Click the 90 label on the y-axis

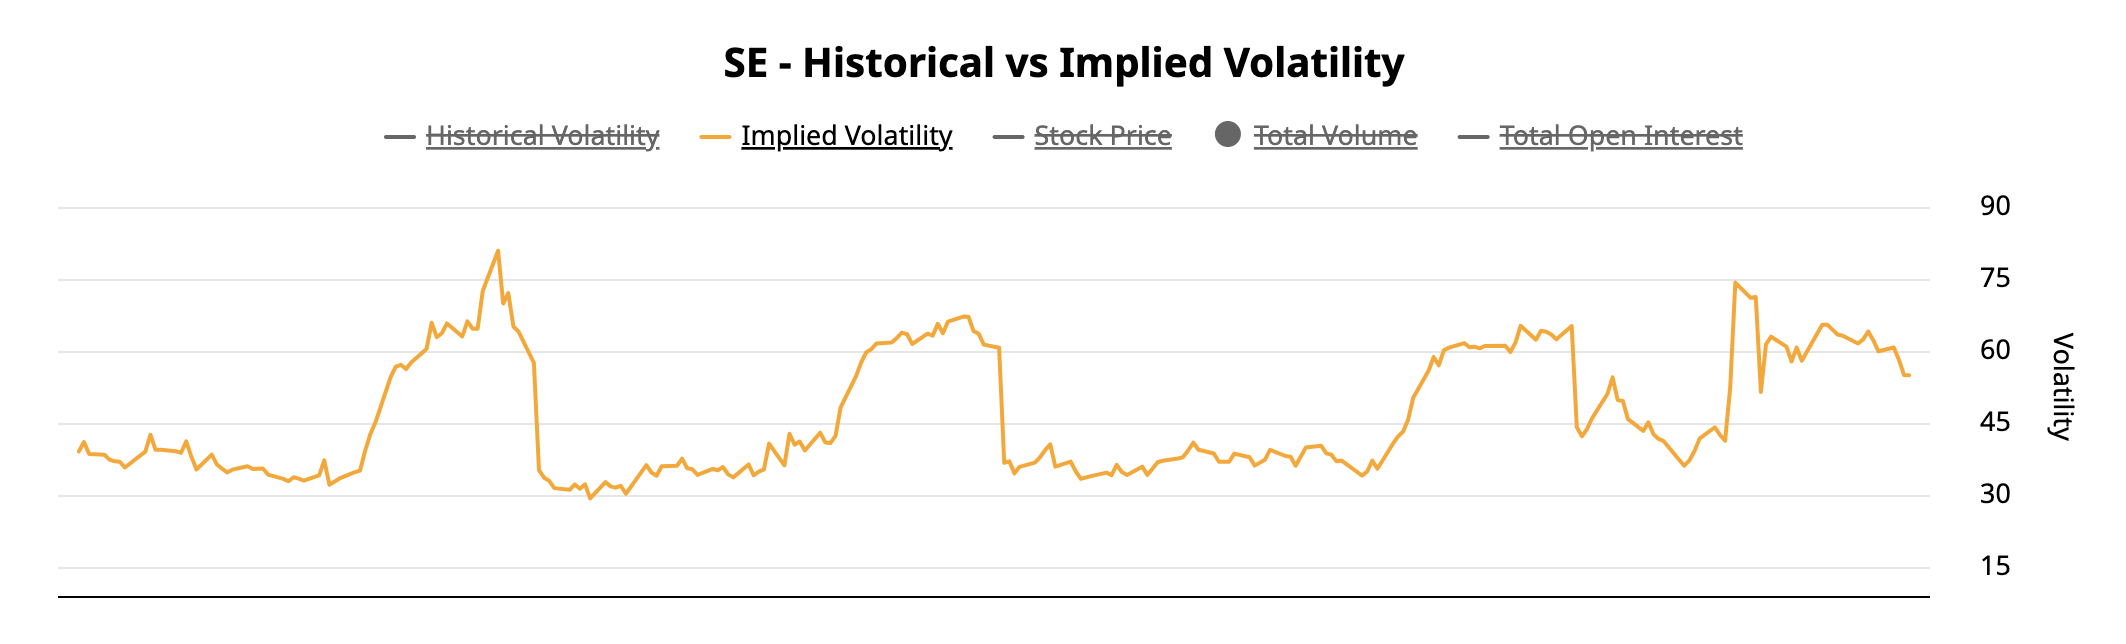click(1994, 206)
